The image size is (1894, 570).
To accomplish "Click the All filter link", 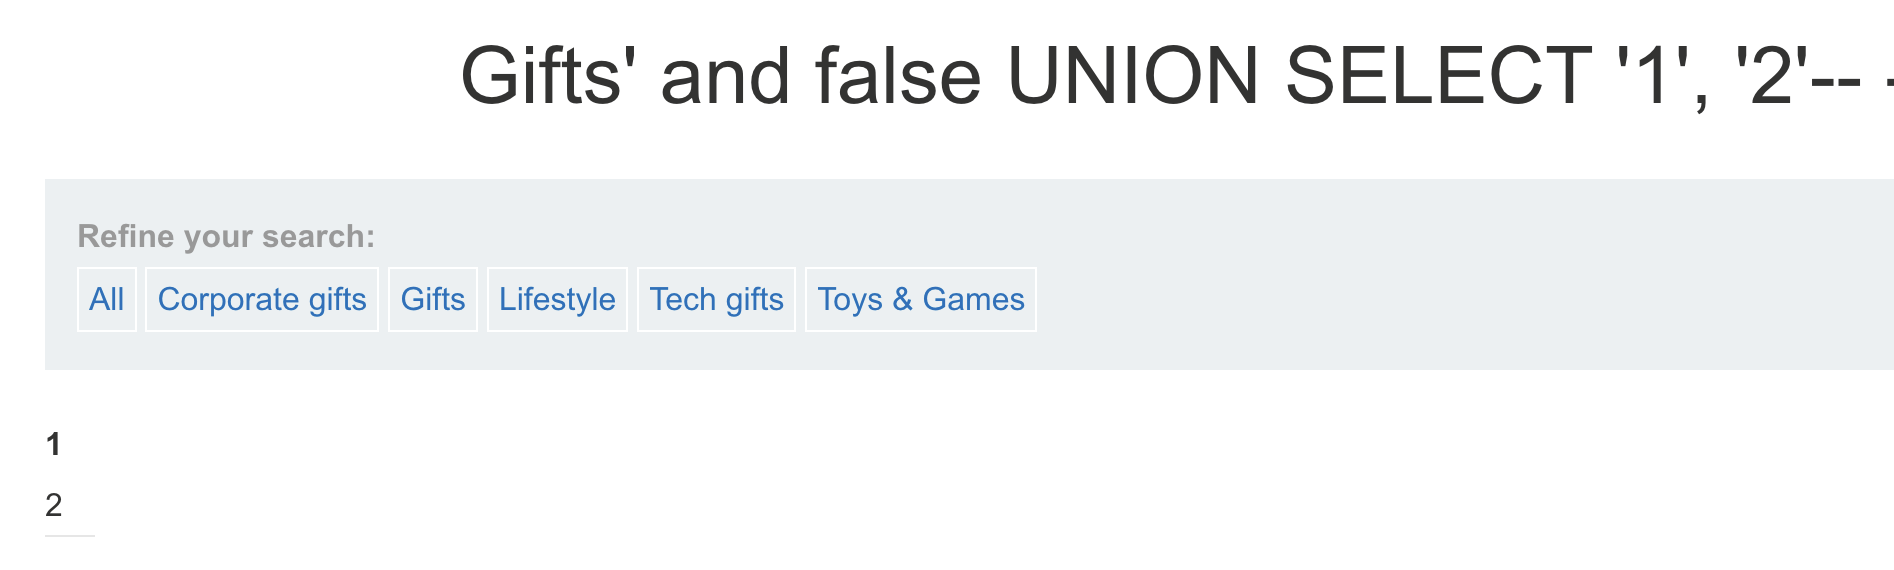I will pos(106,299).
